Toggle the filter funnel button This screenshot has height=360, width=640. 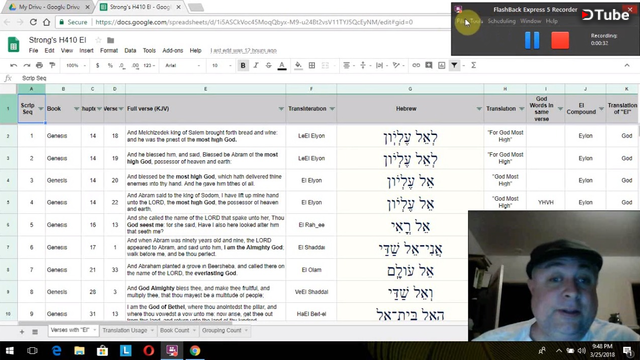pyautogui.click(x=454, y=65)
